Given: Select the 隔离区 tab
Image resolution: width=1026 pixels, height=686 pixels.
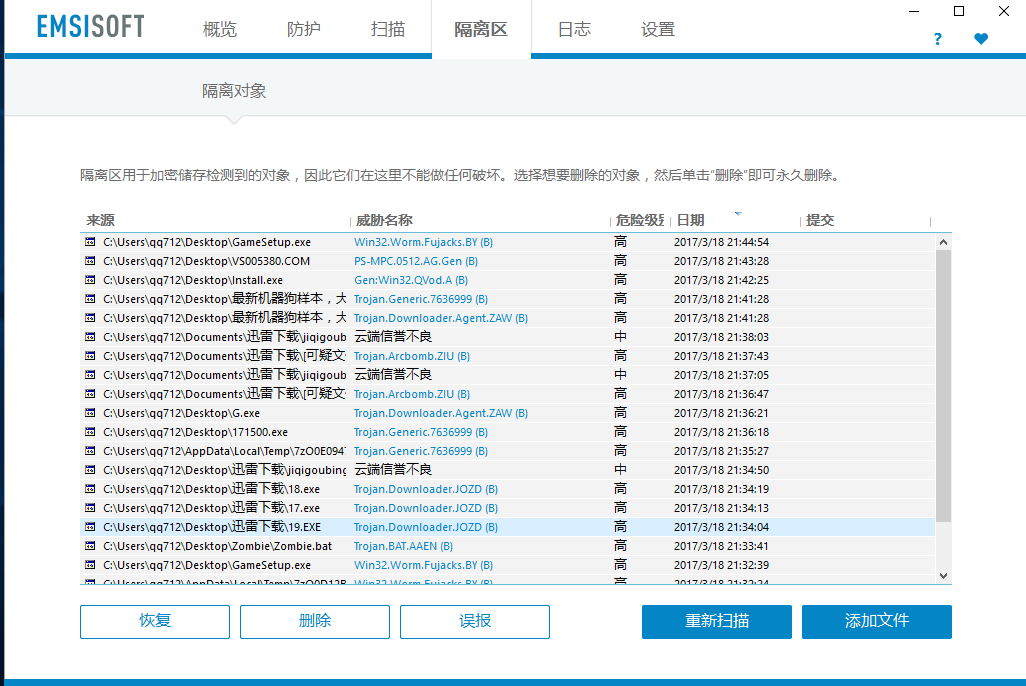Looking at the screenshot, I should 481,29.
